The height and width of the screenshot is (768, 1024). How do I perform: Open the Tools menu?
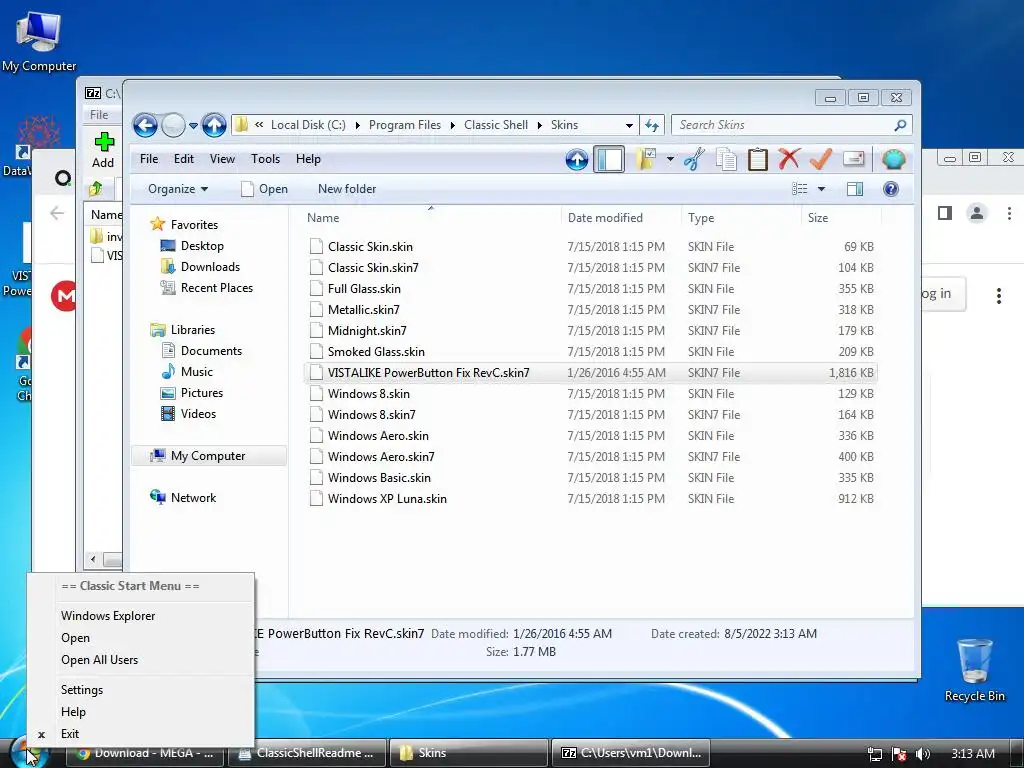coord(265,159)
